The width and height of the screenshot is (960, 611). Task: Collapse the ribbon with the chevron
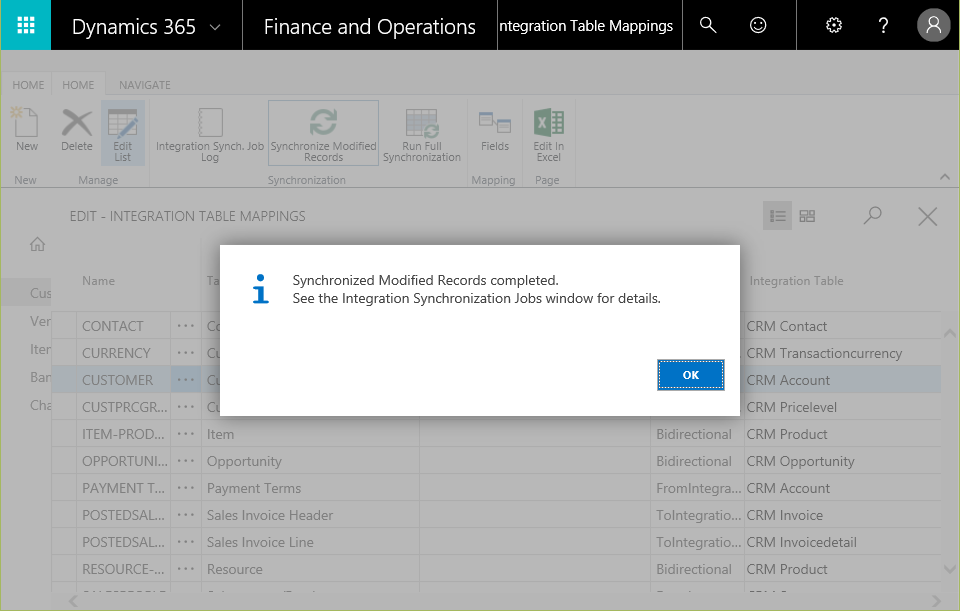945,177
